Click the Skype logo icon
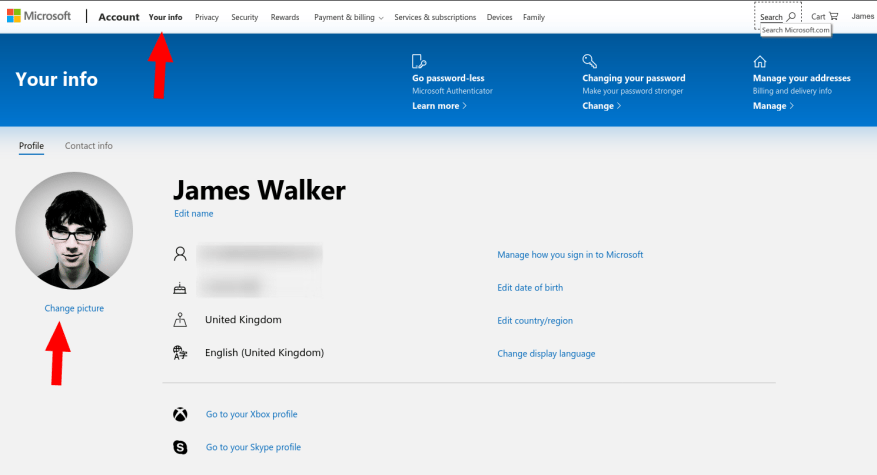 pyautogui.click(x=180, y=448)
